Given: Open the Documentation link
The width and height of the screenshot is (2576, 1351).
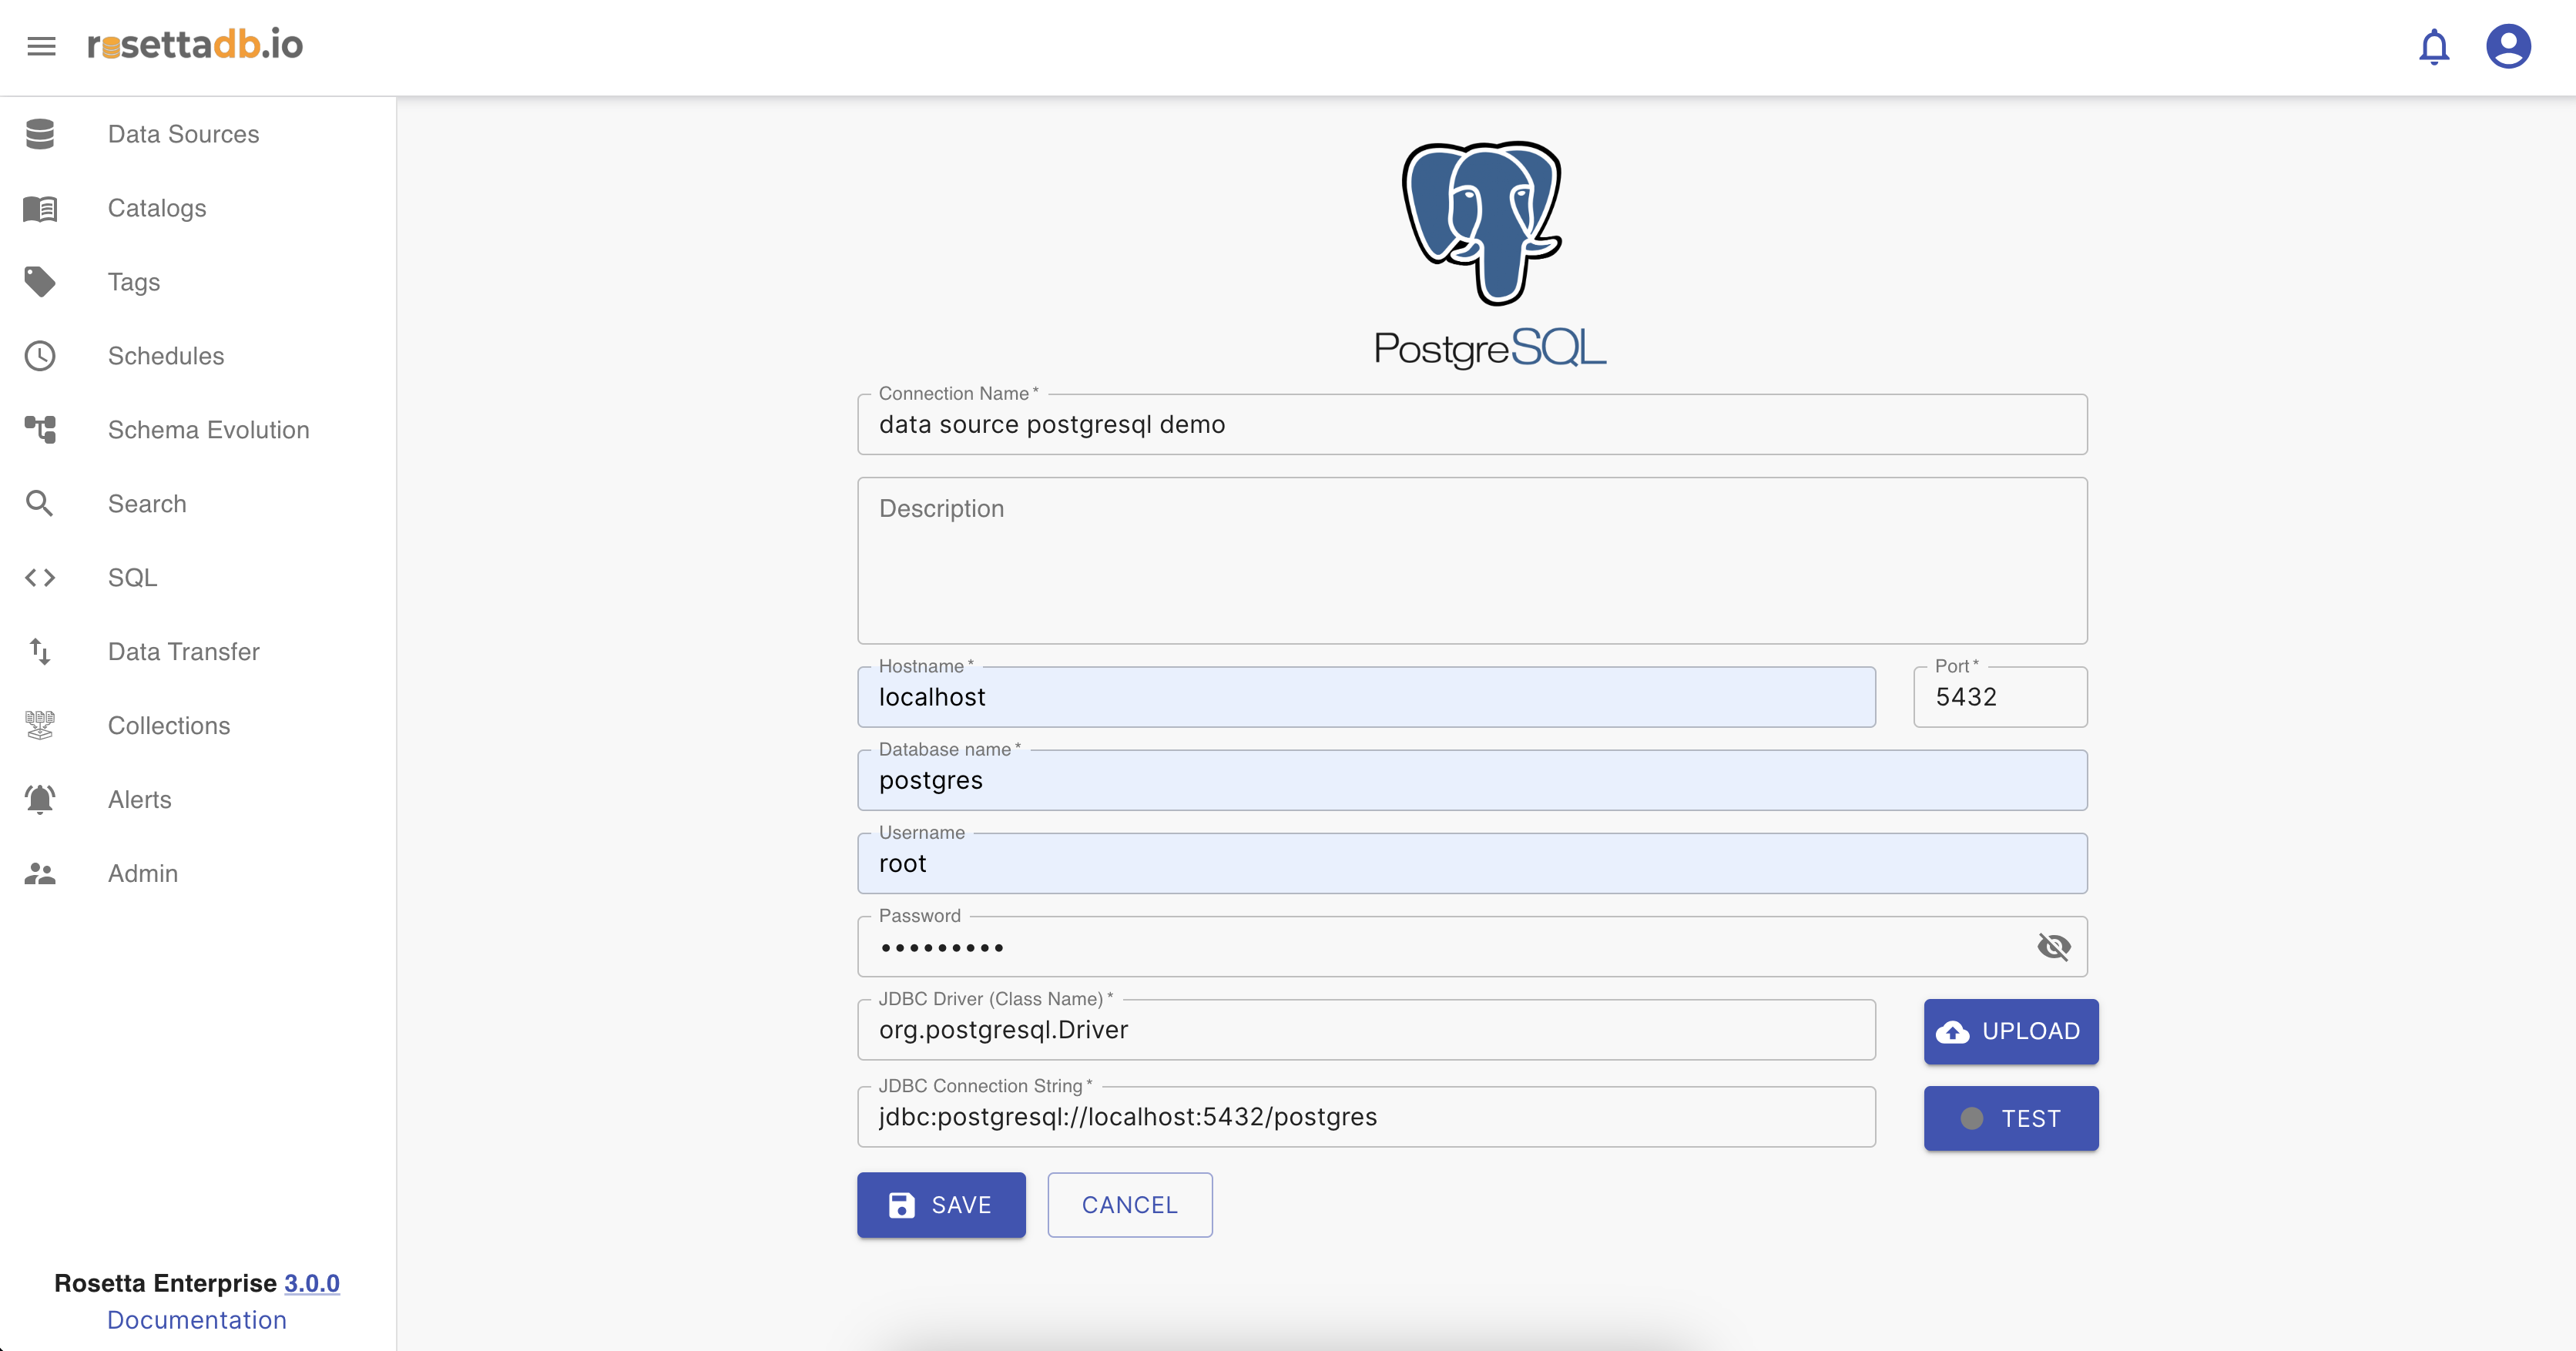Looking at the screenshot, I should 197,1320.
